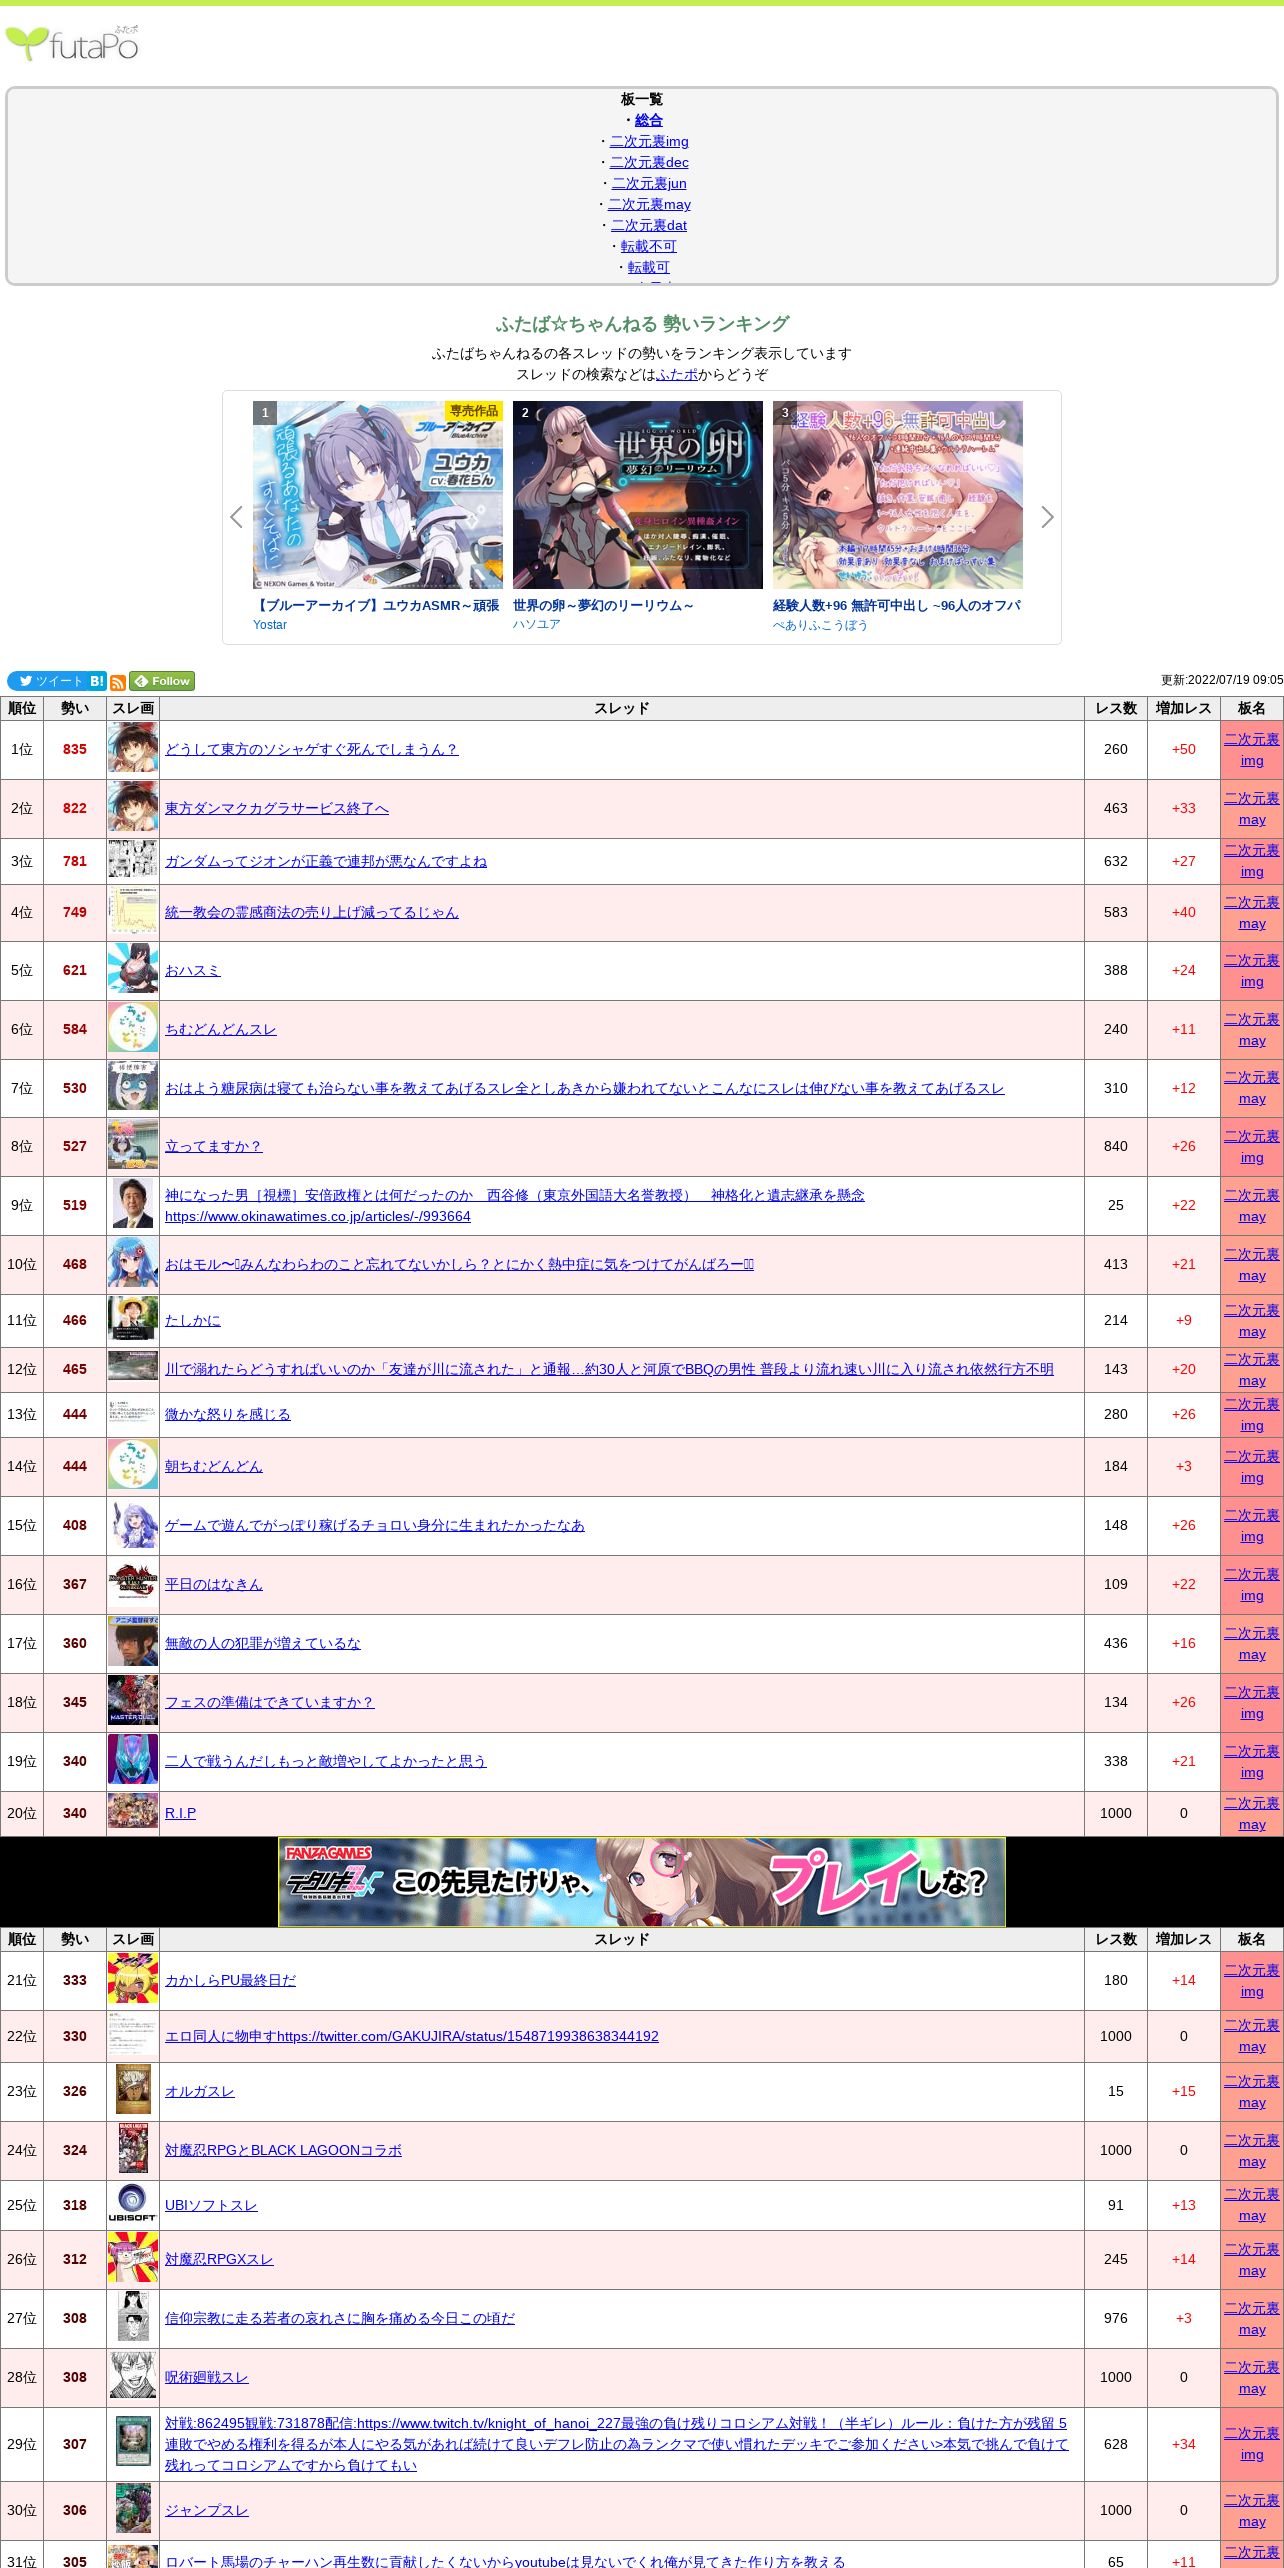Click 二次元裏img board link in rank 1 row
The height and width of the screenshot is (2568, 1284).
click(x=1252, y=750)
